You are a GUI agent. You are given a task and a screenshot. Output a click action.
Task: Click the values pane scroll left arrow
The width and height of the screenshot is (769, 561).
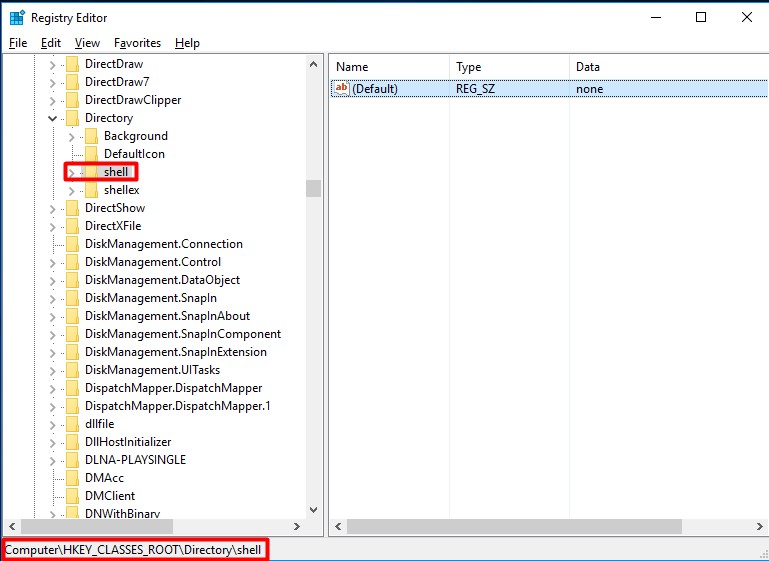tap(338, 527)
